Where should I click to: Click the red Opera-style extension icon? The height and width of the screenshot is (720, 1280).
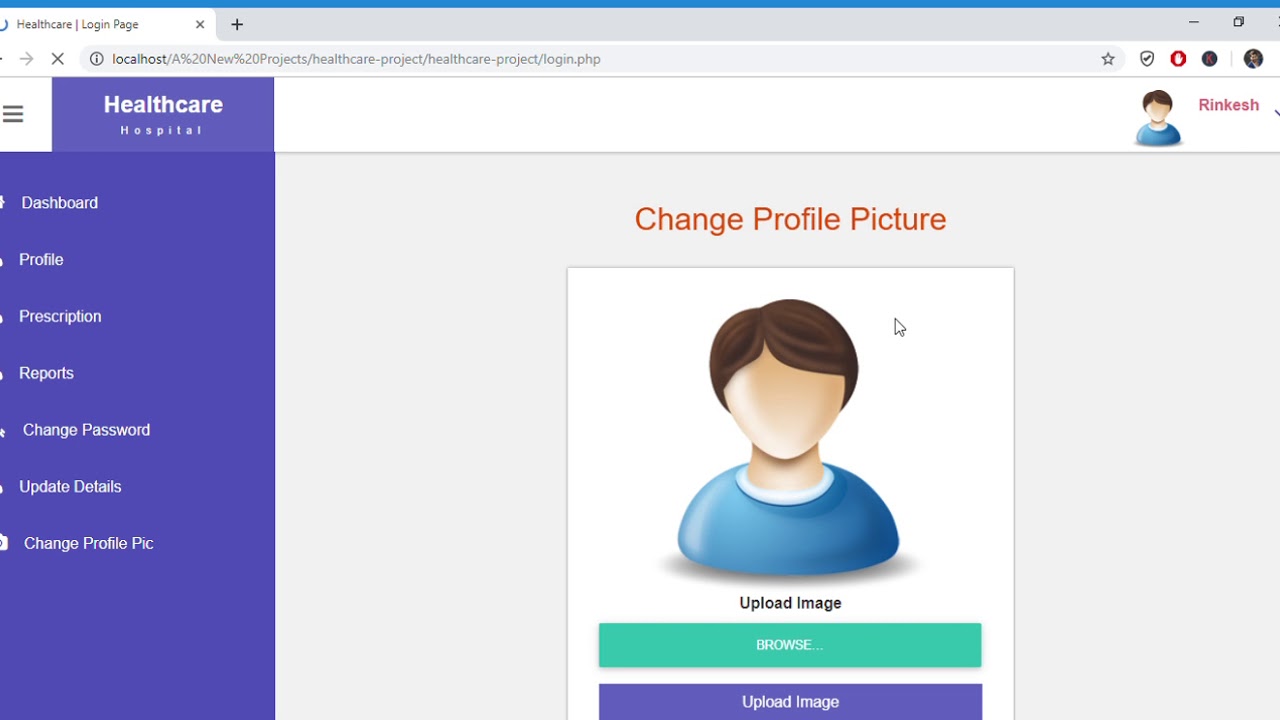pos(1178,59)
